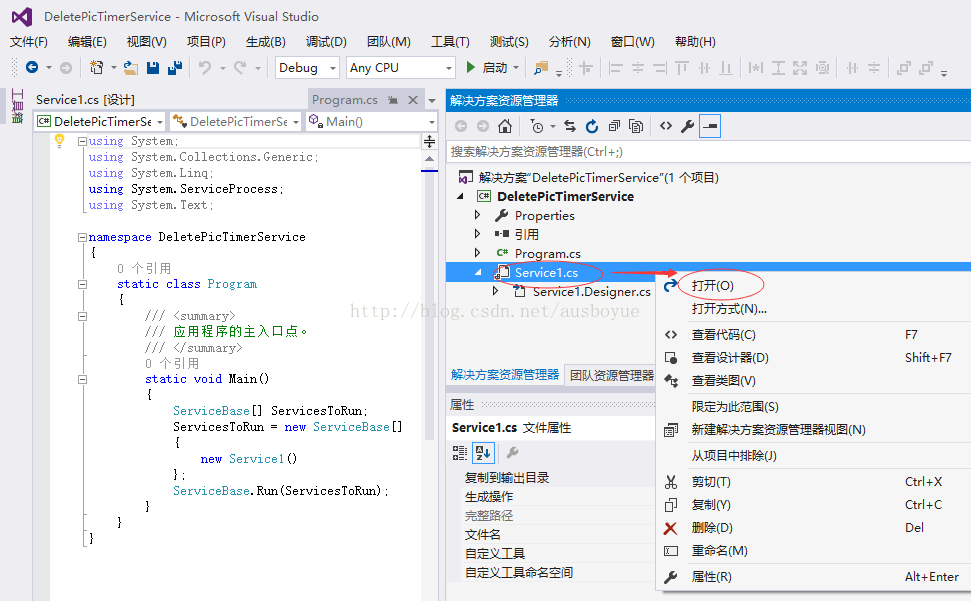This screenshot has width=971, height=601.
Task: Expand the 引用 references node
Action: 477,234
